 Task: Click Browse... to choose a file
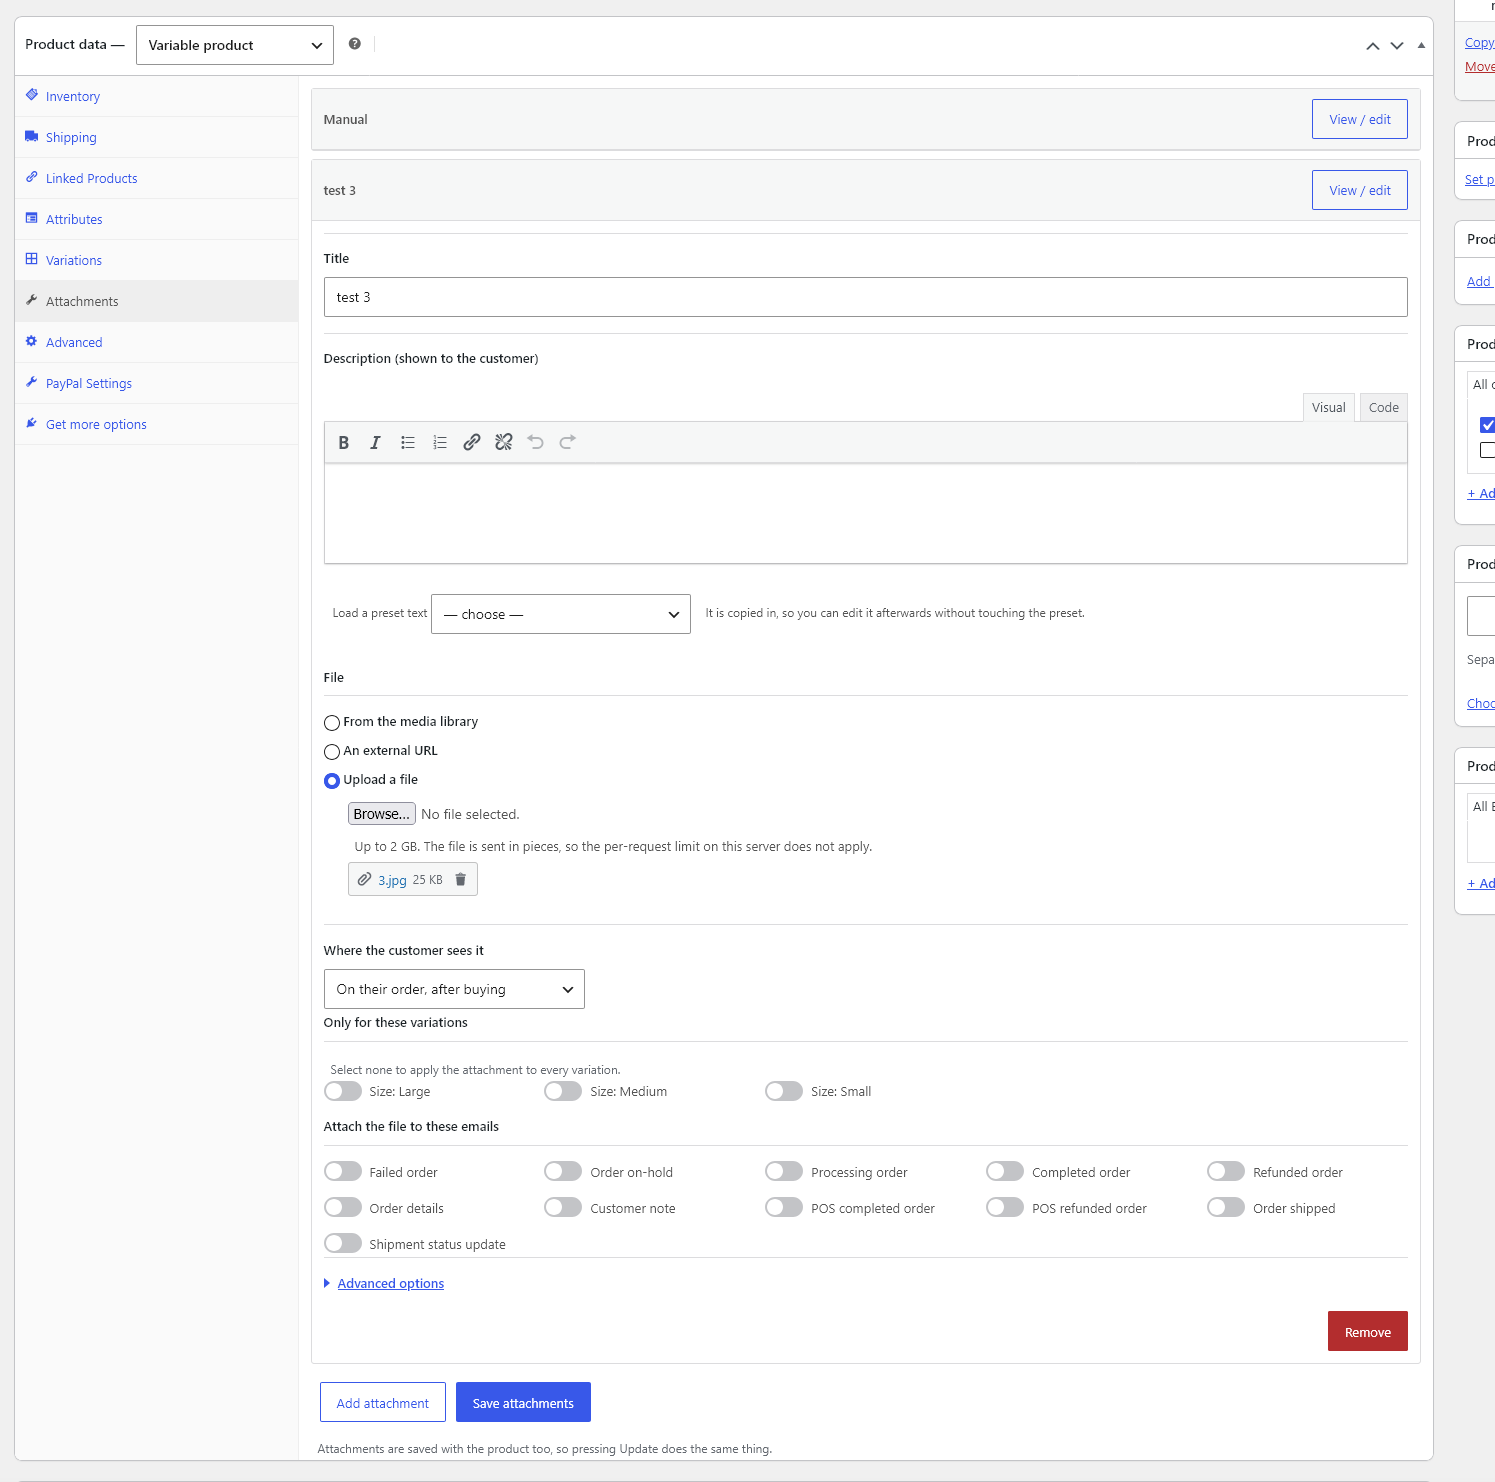coord(382,814)
